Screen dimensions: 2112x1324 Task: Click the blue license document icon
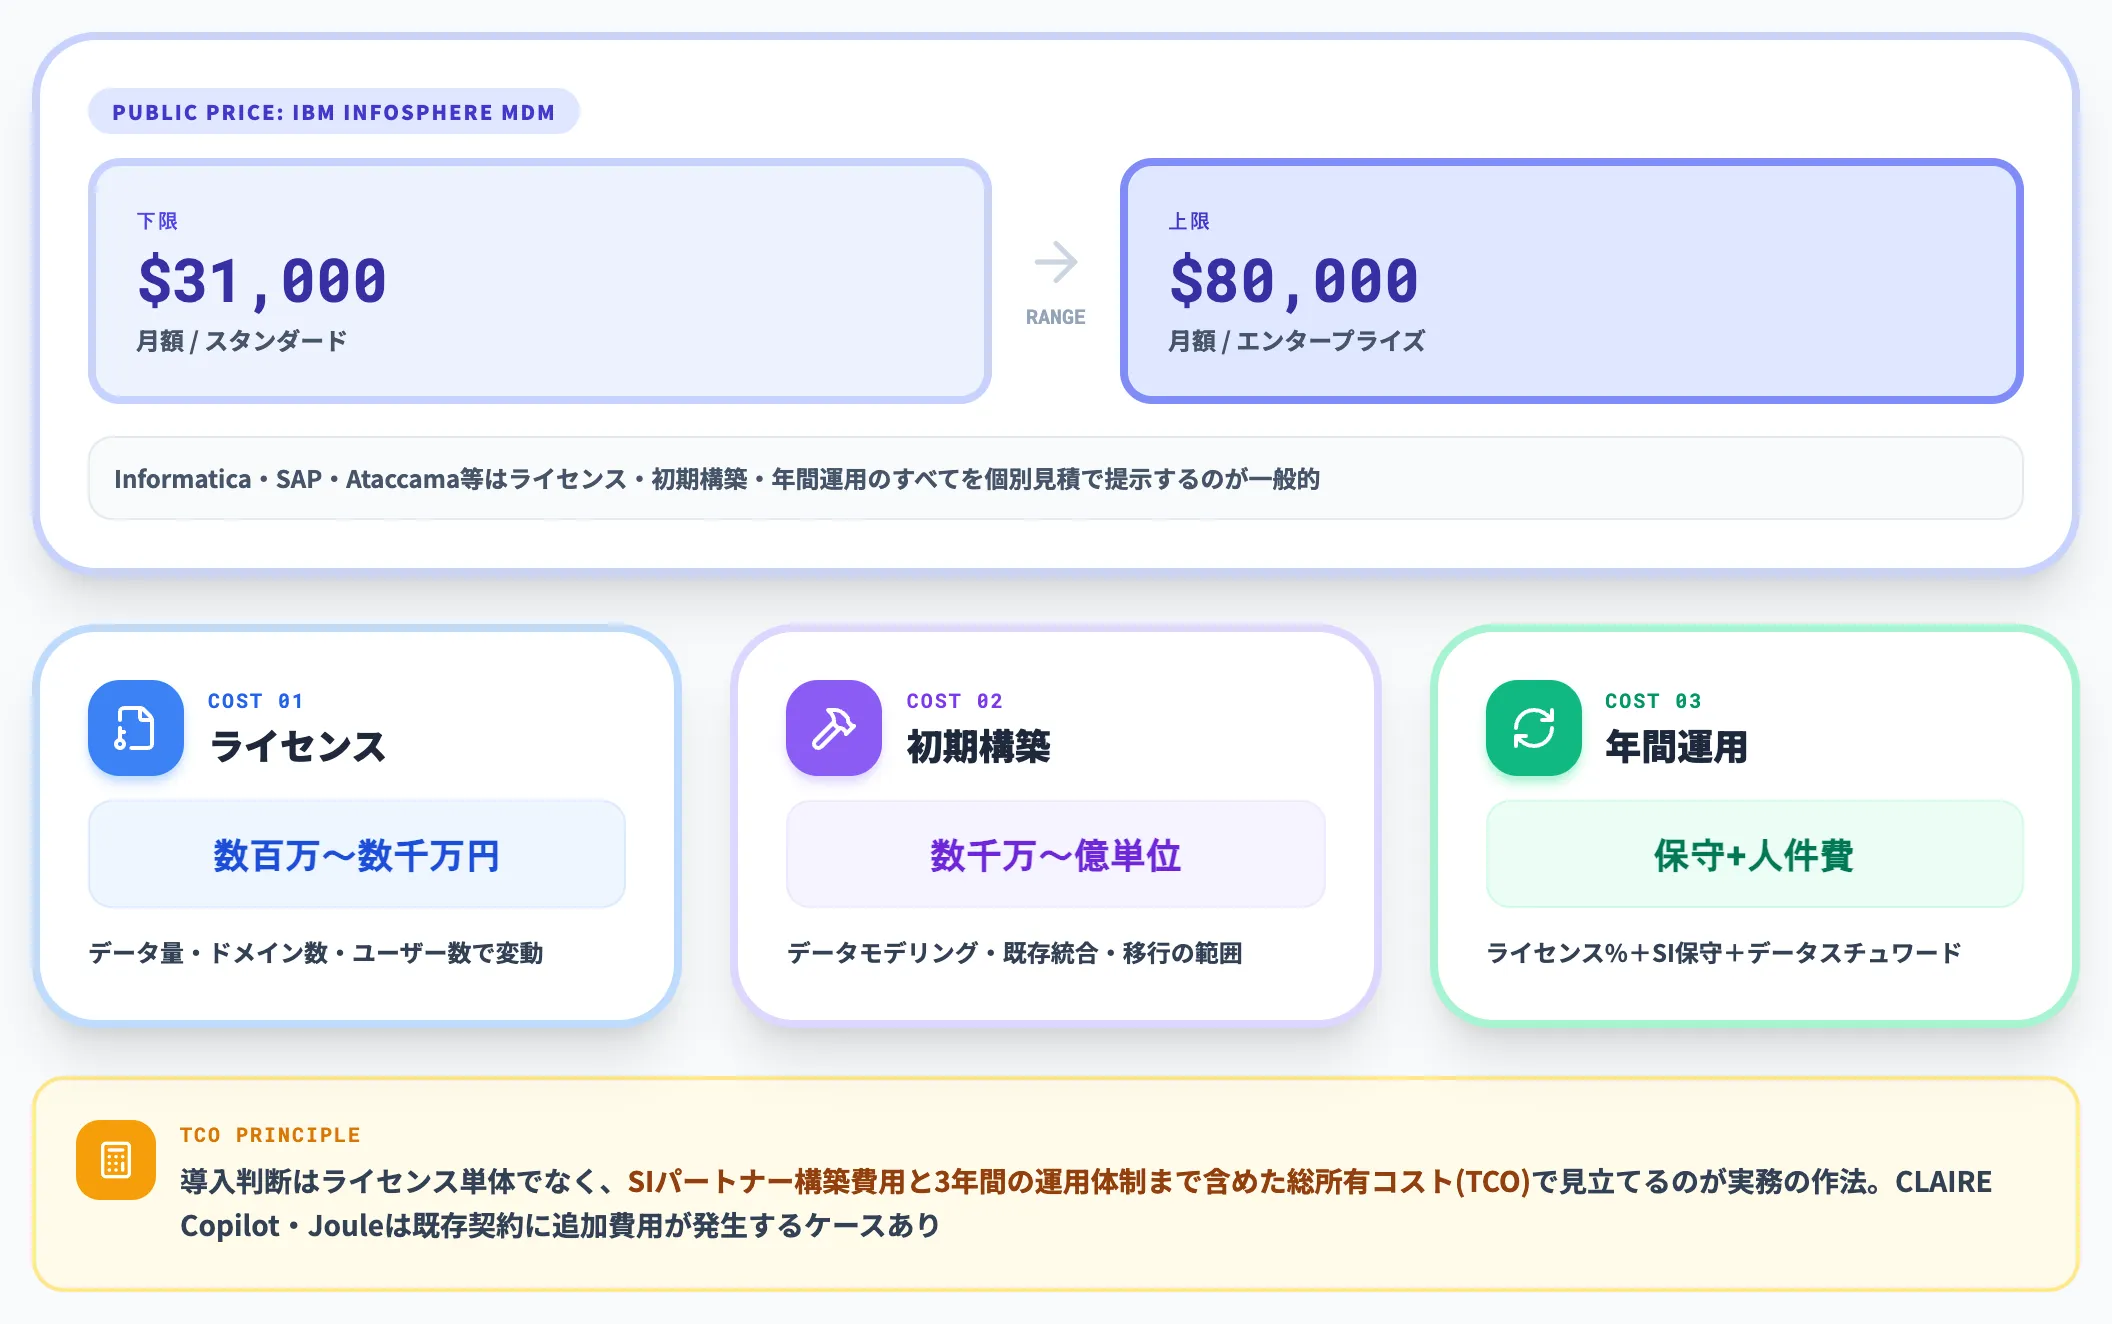coord(136,728)
